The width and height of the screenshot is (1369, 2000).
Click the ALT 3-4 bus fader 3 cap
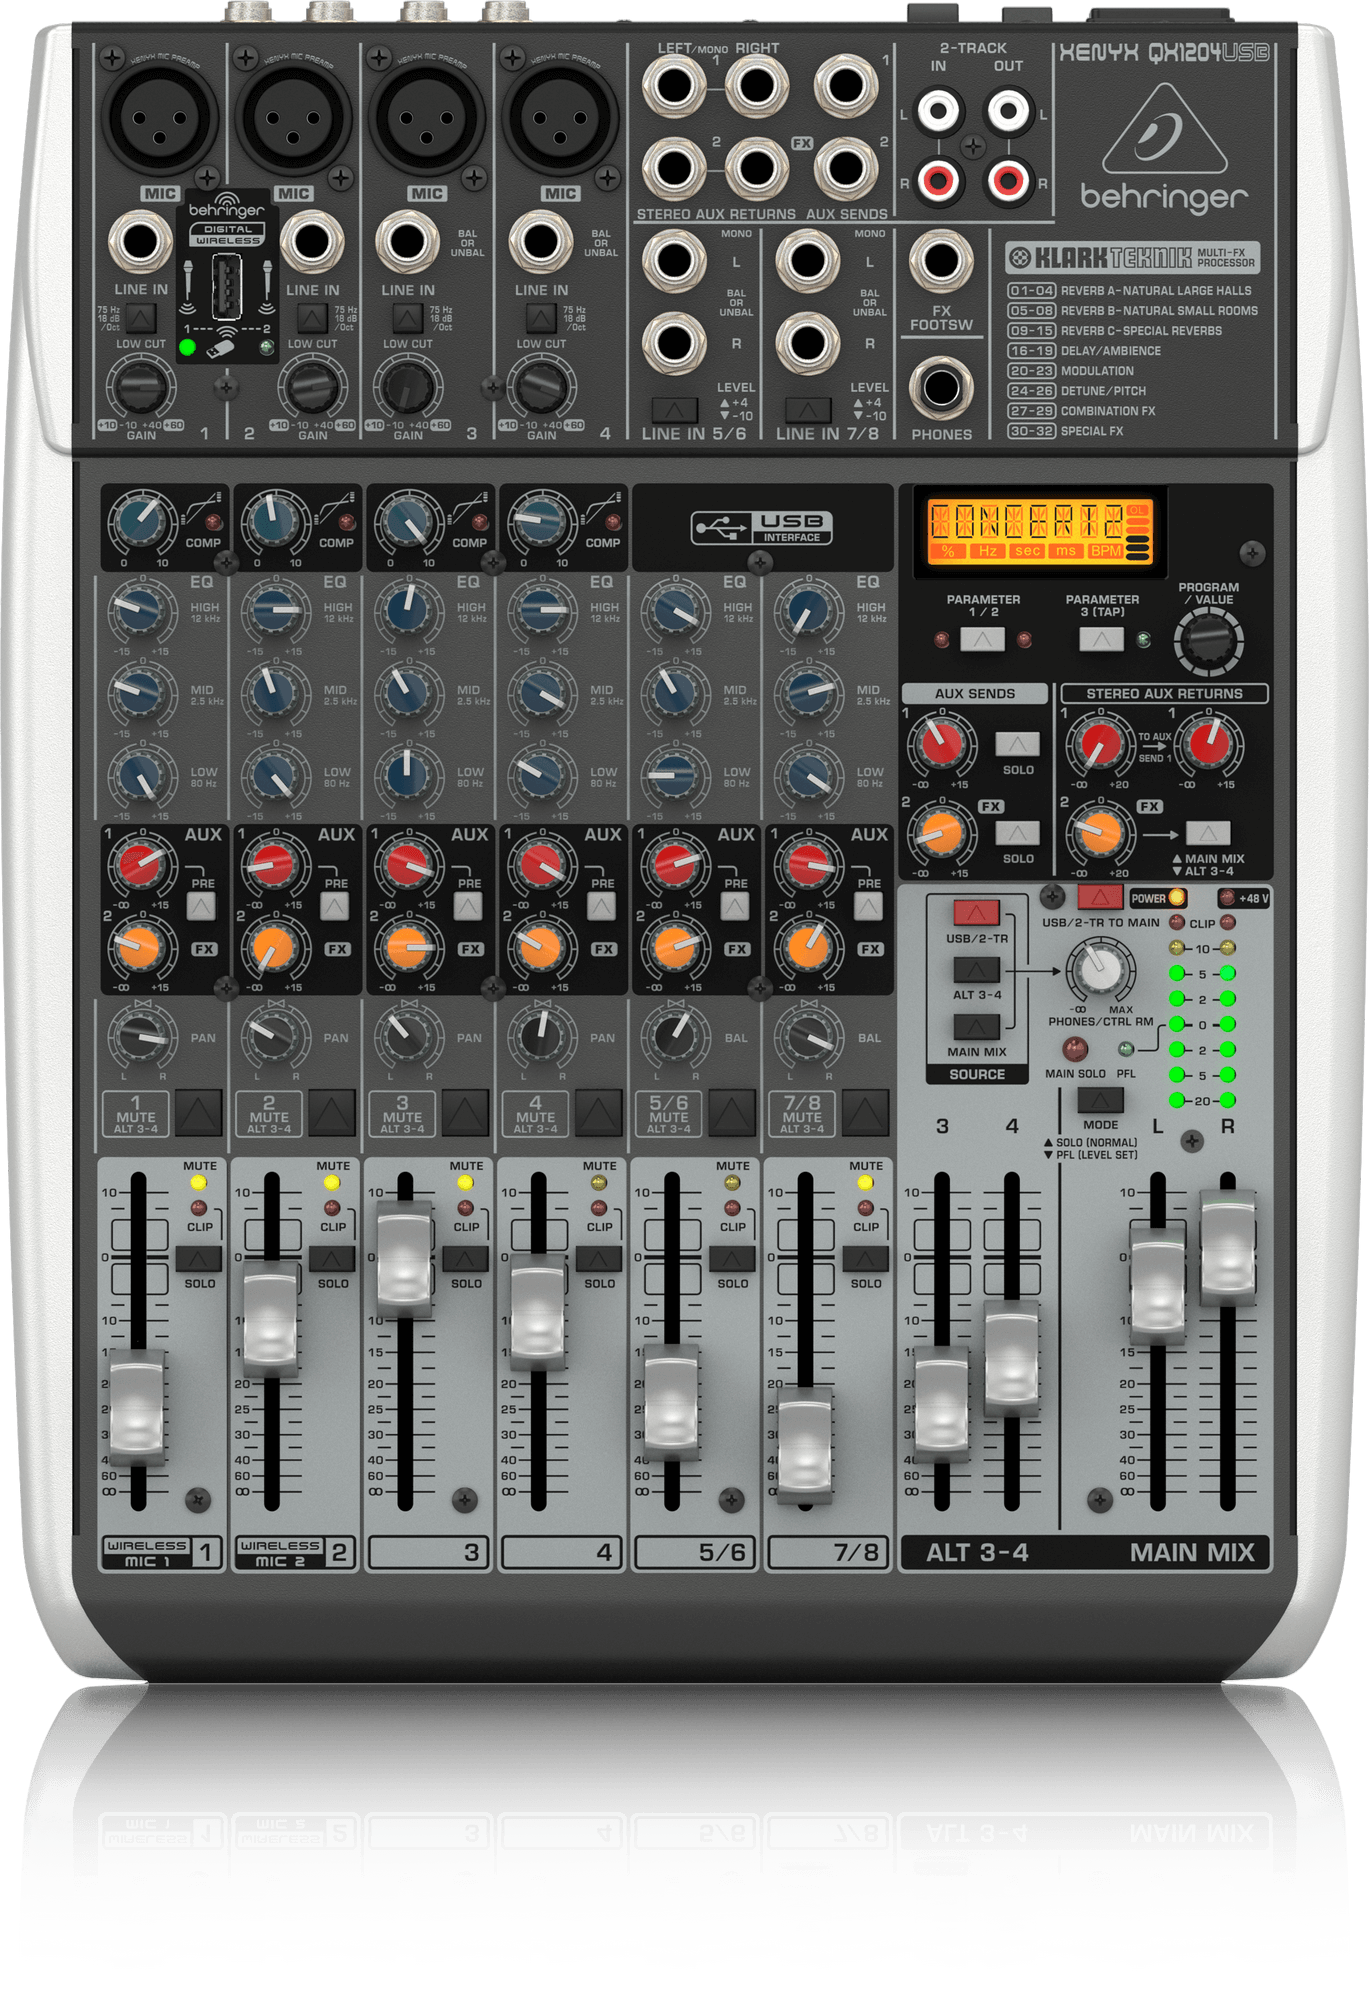pyautogui.click(x=941, y=1405)
